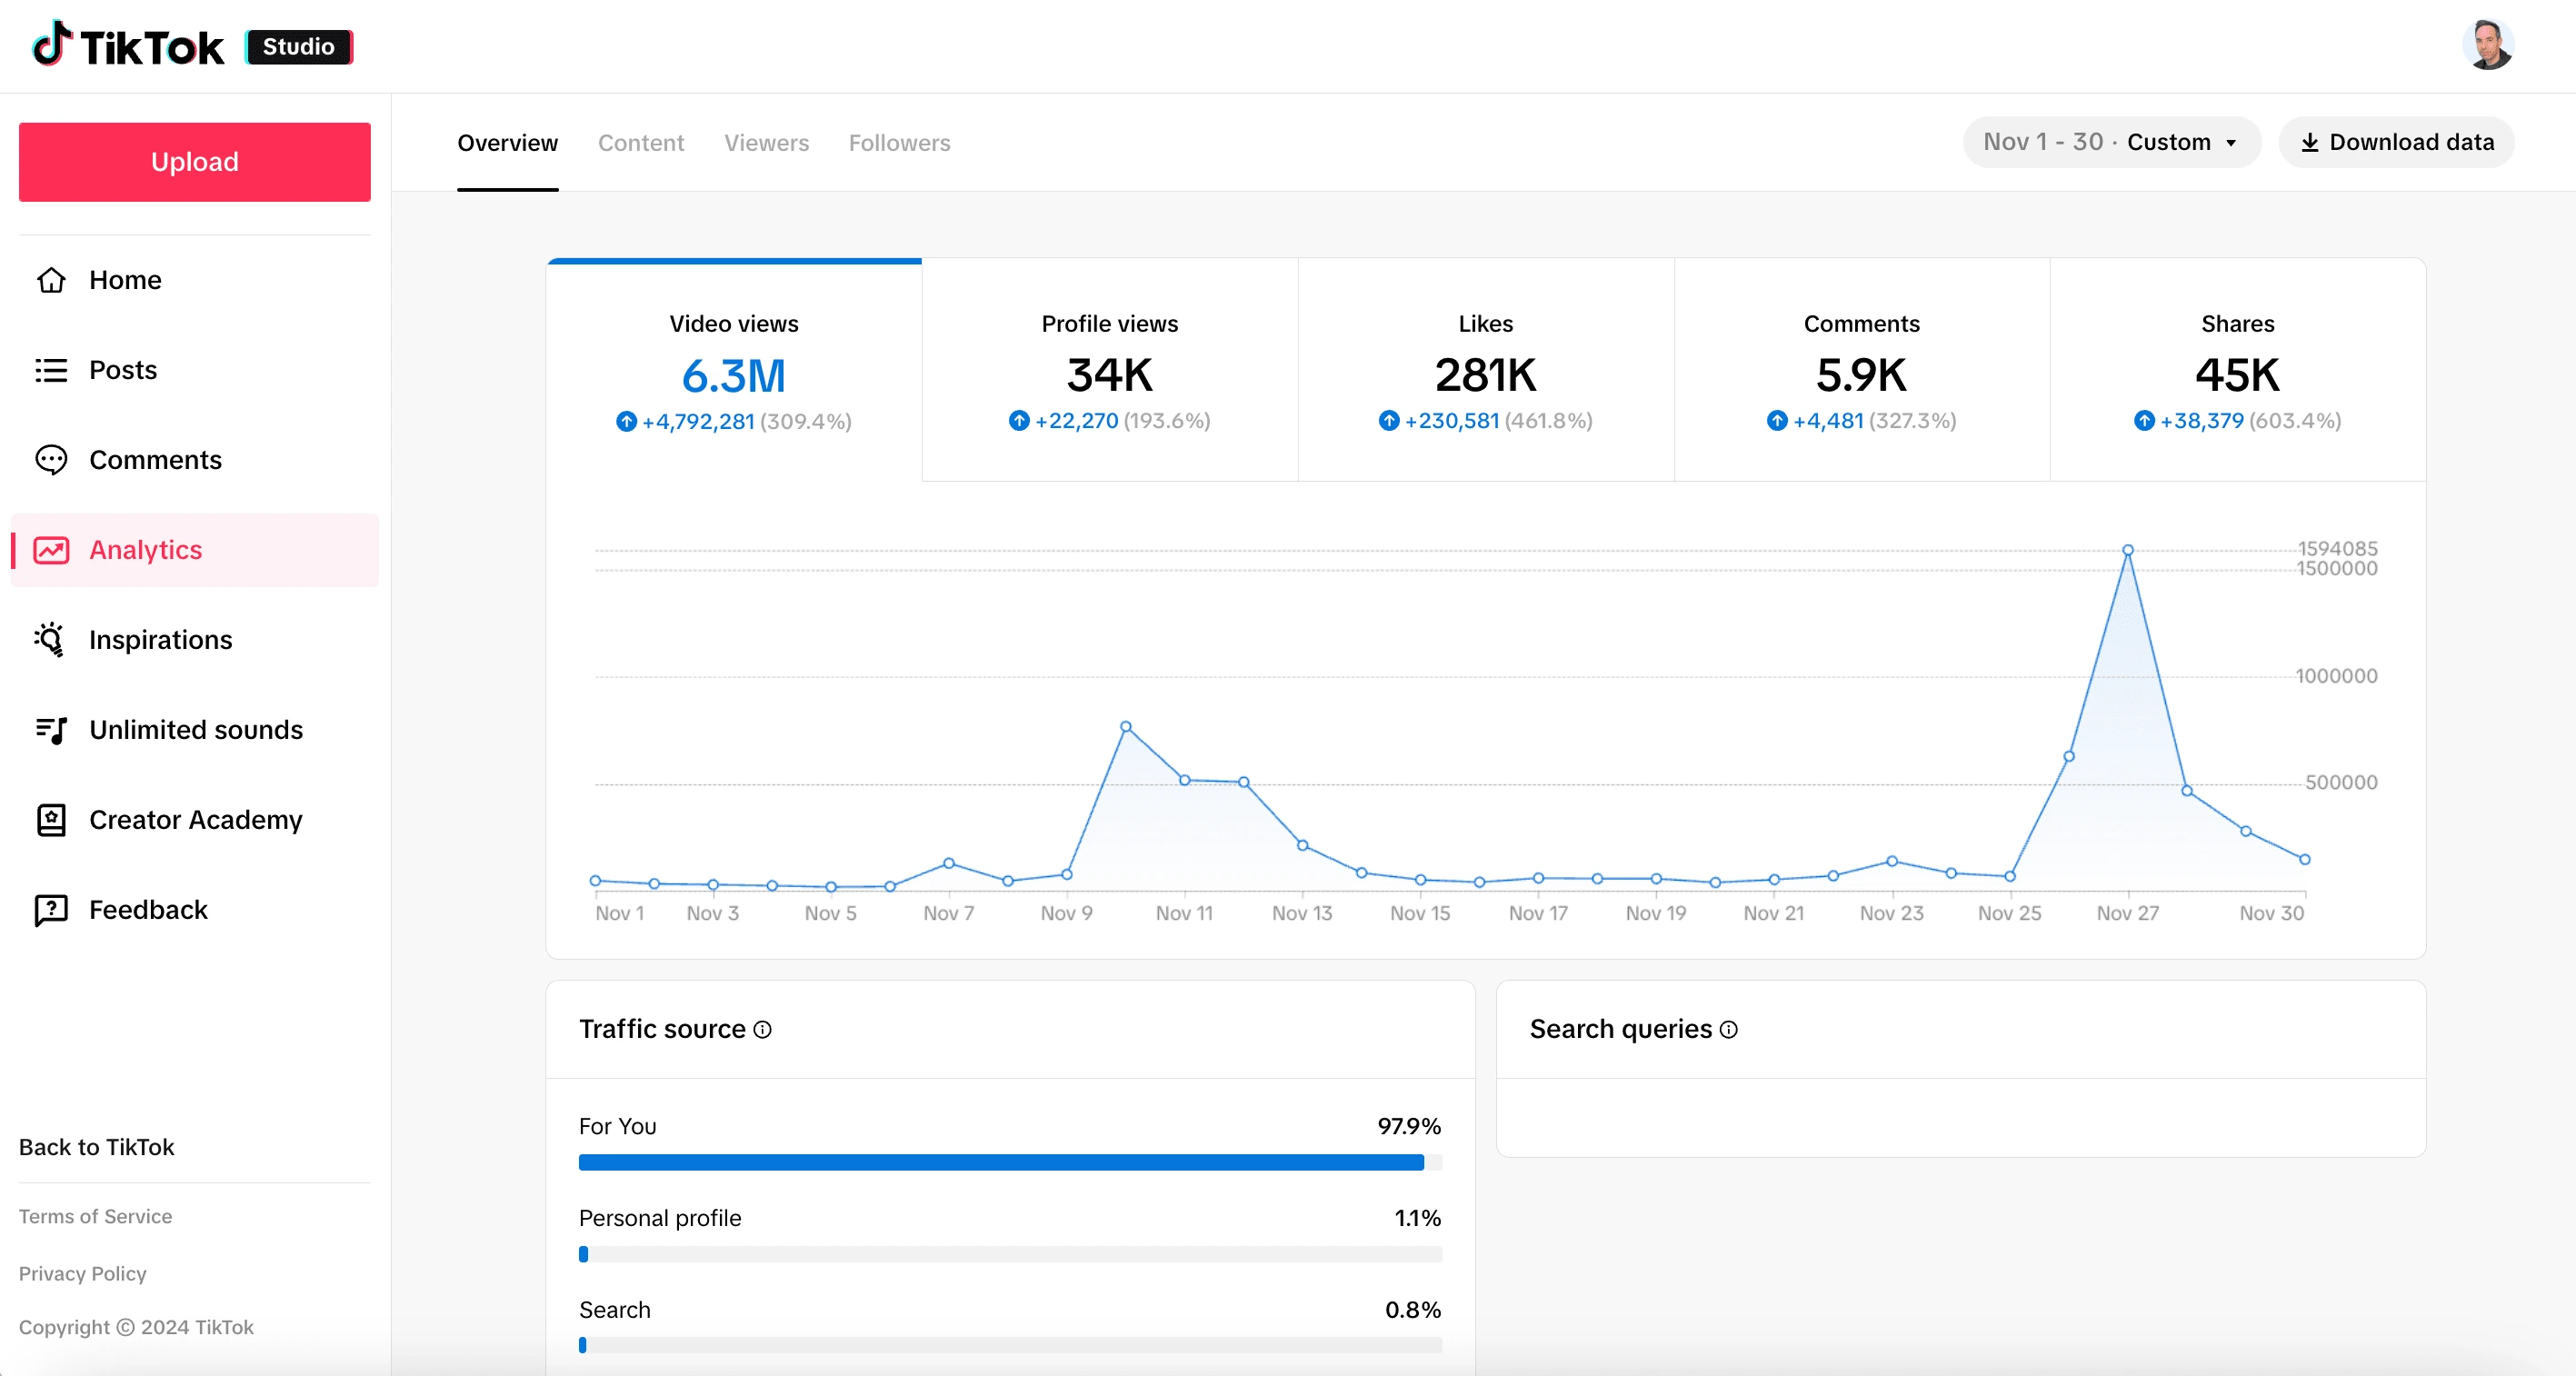Click the download arrow icon
The image size is (2576, 1376).
[x=2310, y=142]
